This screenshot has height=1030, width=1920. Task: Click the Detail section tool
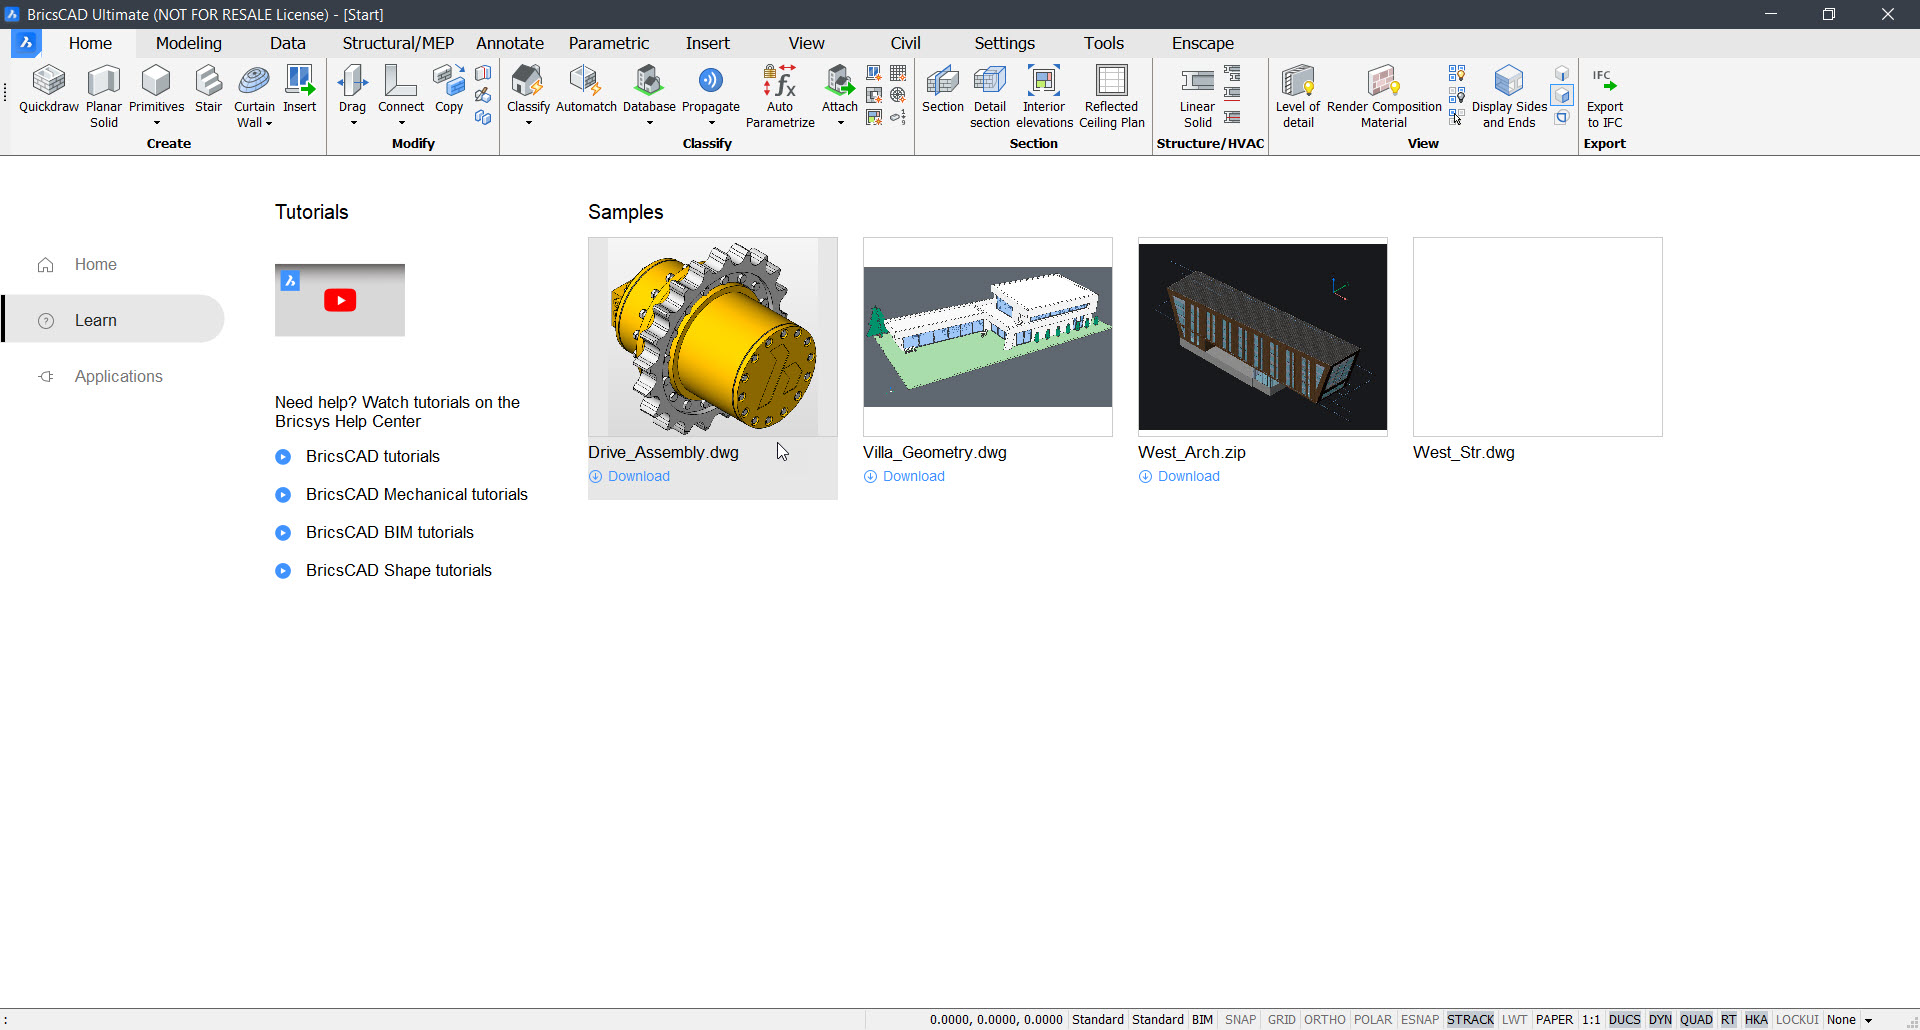coord(990,97)
